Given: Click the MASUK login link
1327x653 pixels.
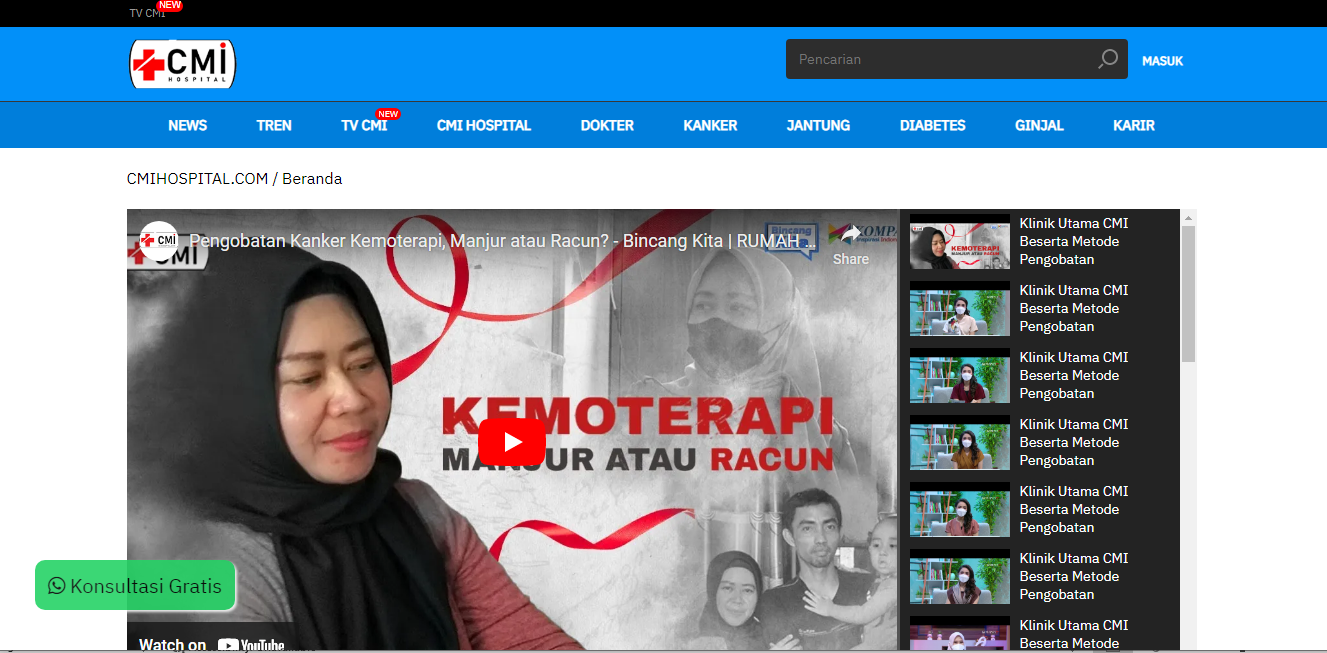Looking at the screenshot, I should (x=1162, y=60).
